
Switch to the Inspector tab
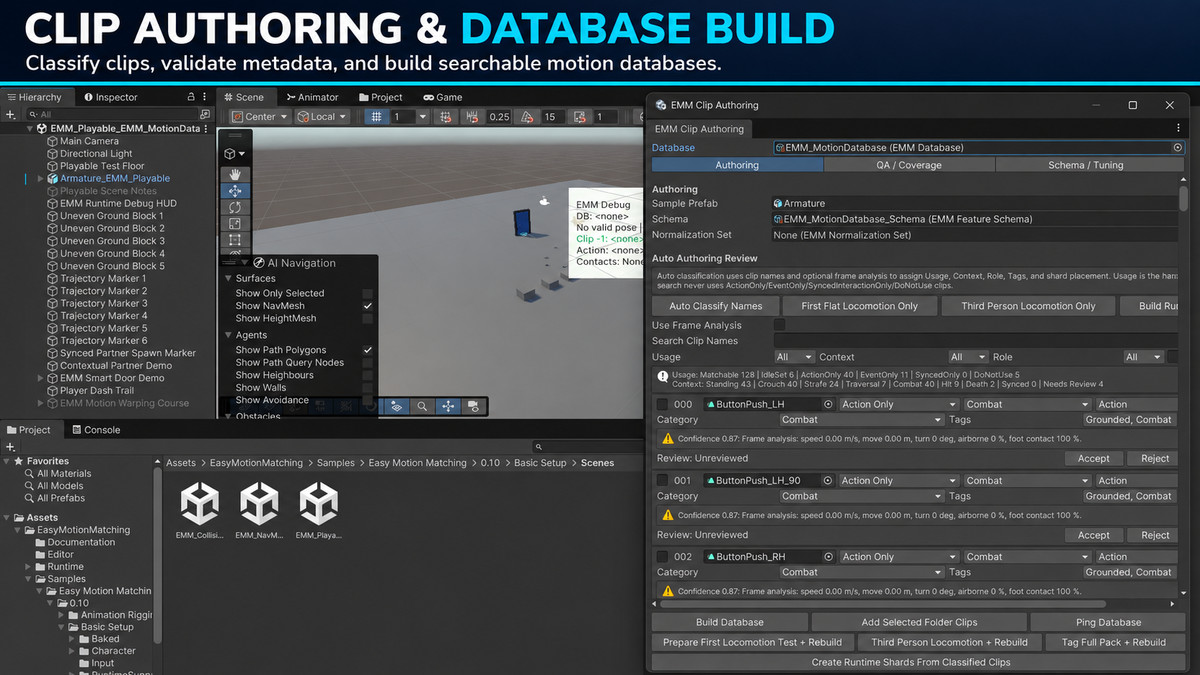(110, 97)
